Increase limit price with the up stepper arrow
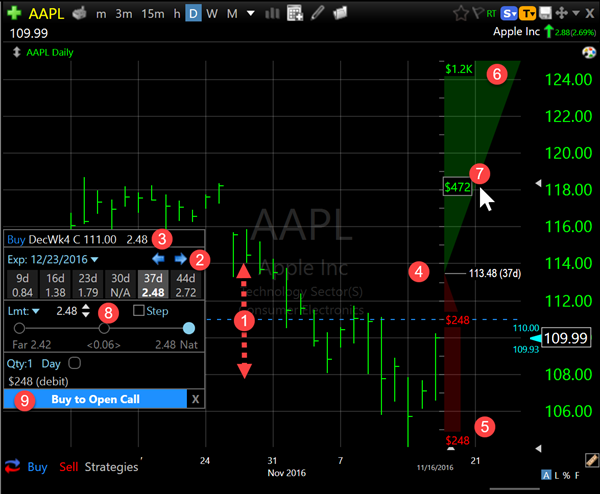This screenshot has height=494, width=600. [x=86, y=307]
